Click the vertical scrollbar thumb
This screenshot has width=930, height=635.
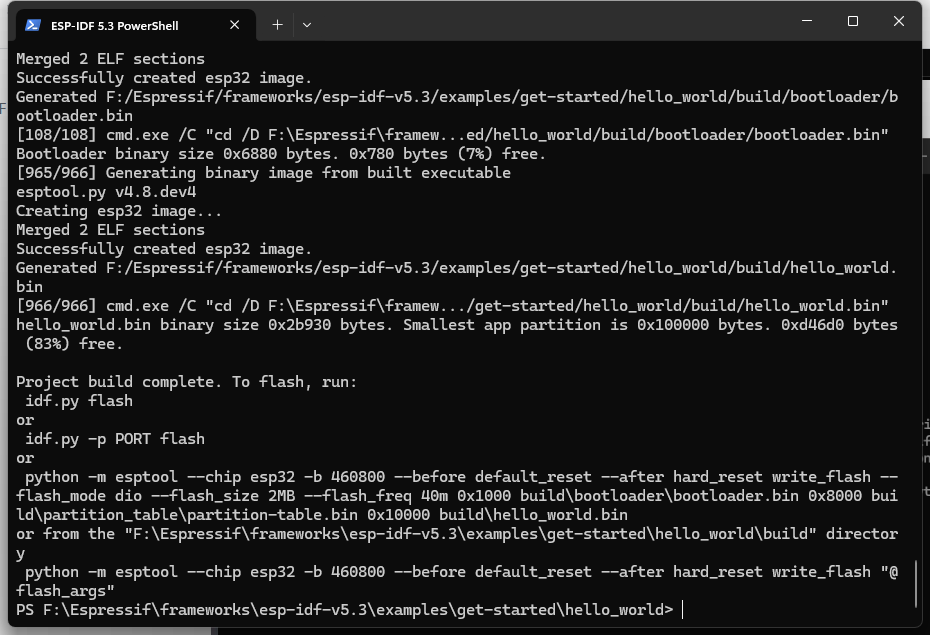click(915, 583)
